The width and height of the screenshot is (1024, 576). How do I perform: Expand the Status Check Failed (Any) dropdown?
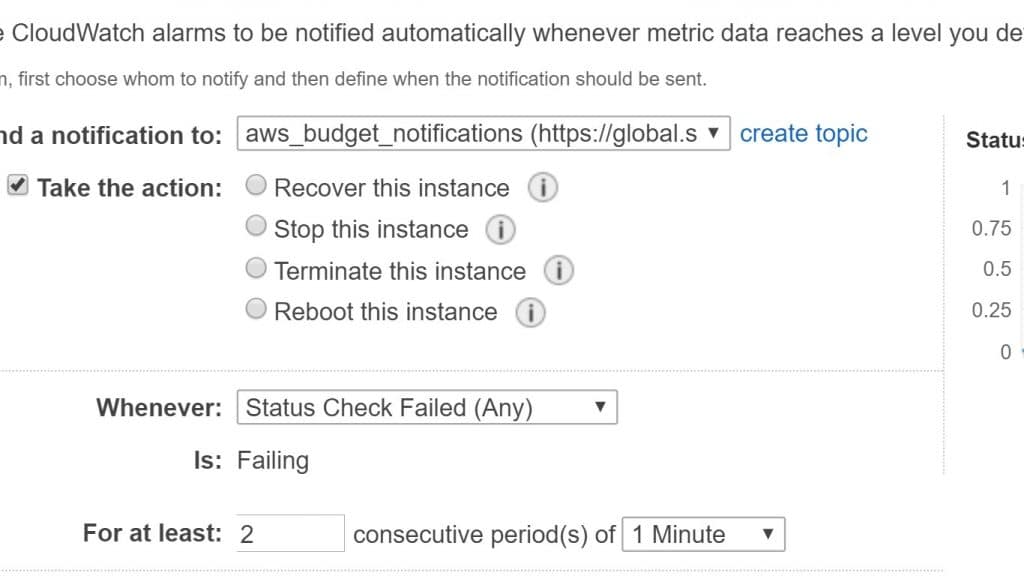click(x=427, y=408)
